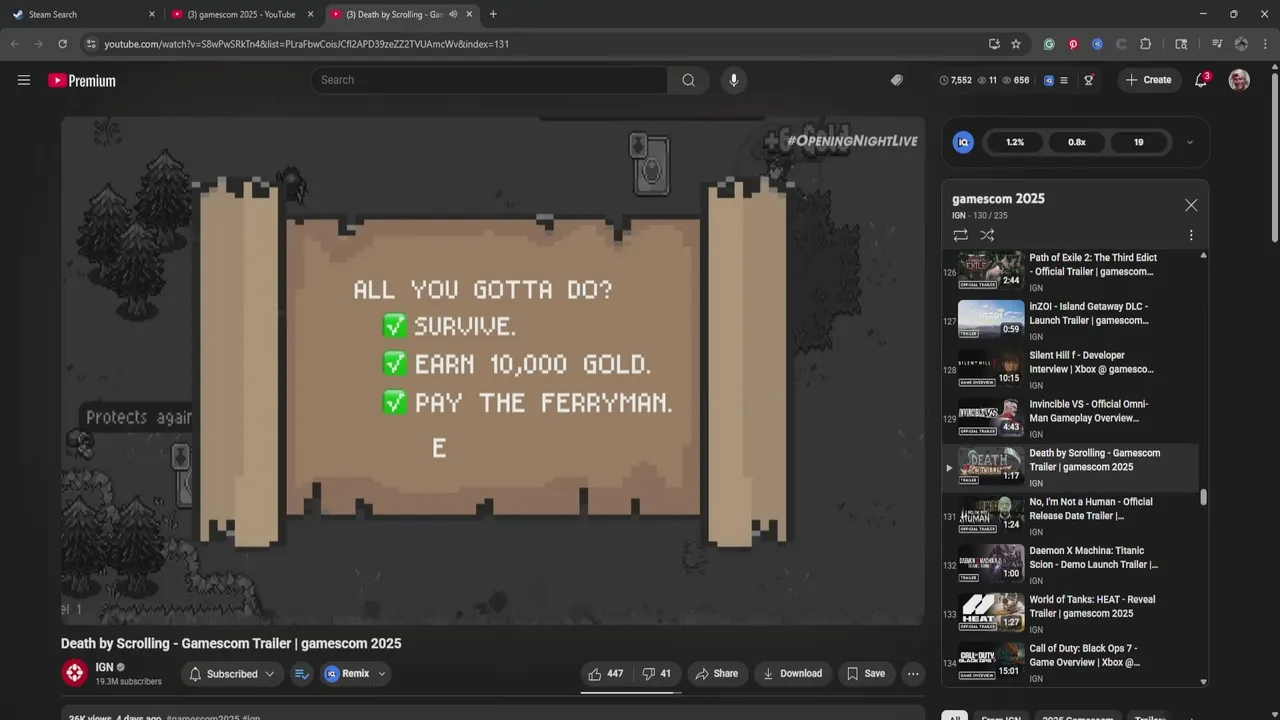The height and width of the screenshot is (720, 1280).
Task: Open Chrome media controls icon
Action: [x=1217, y=44]
